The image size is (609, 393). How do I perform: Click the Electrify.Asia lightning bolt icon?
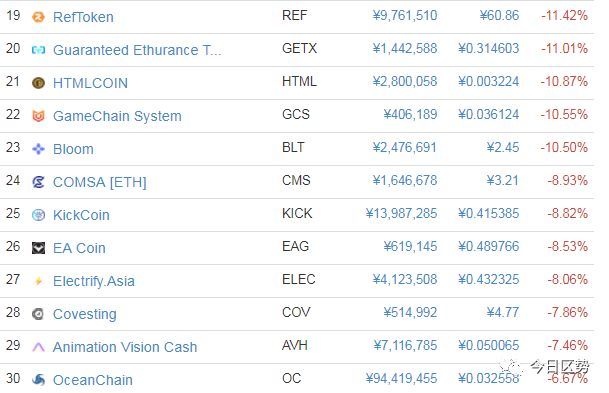38,281
